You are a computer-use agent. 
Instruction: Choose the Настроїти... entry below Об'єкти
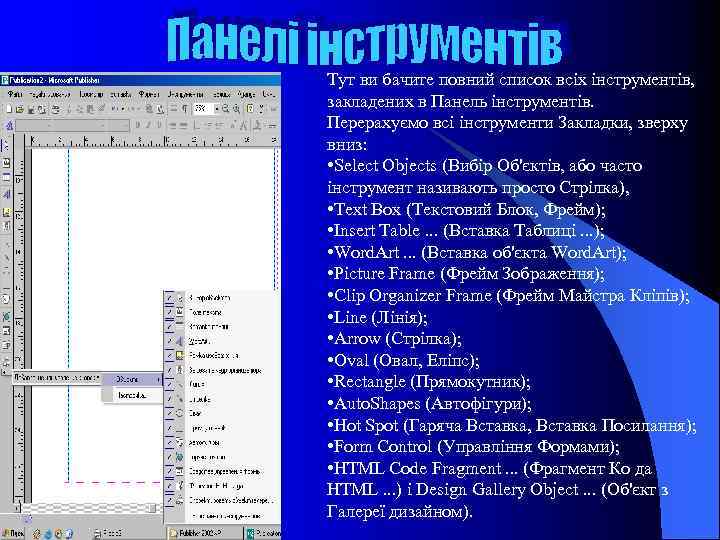point(132,395)
